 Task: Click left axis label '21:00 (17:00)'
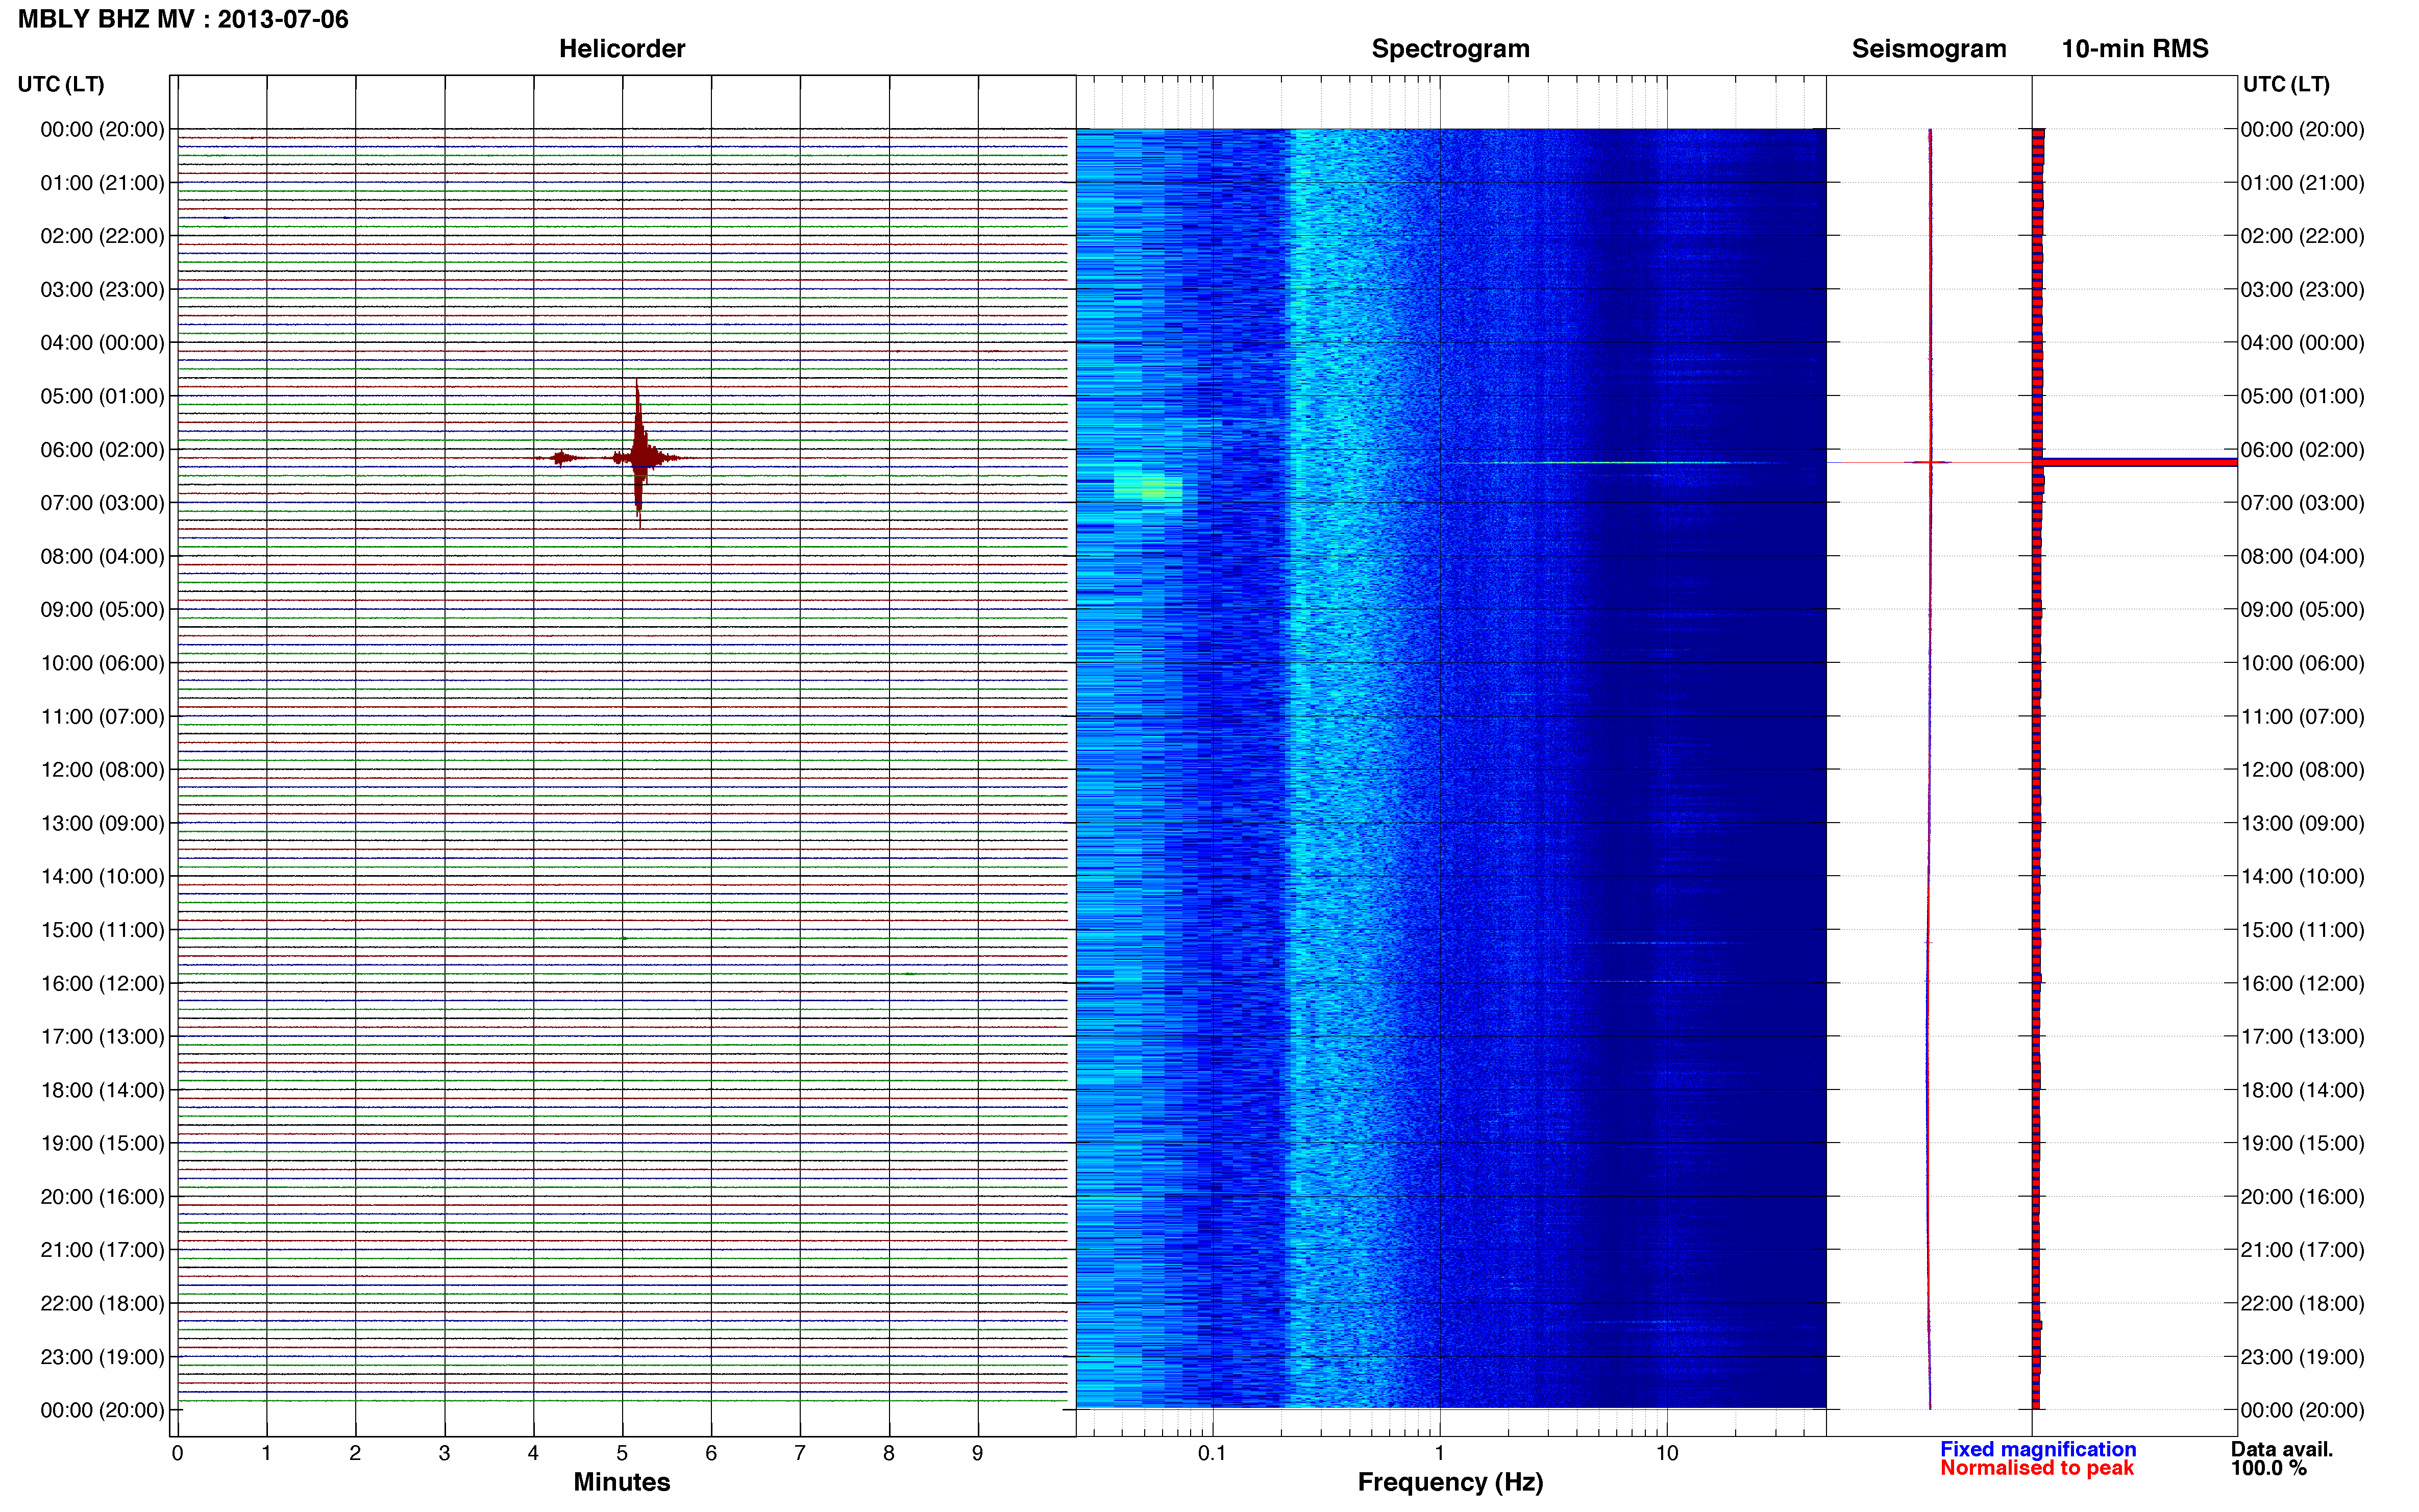click(102, 1250)
